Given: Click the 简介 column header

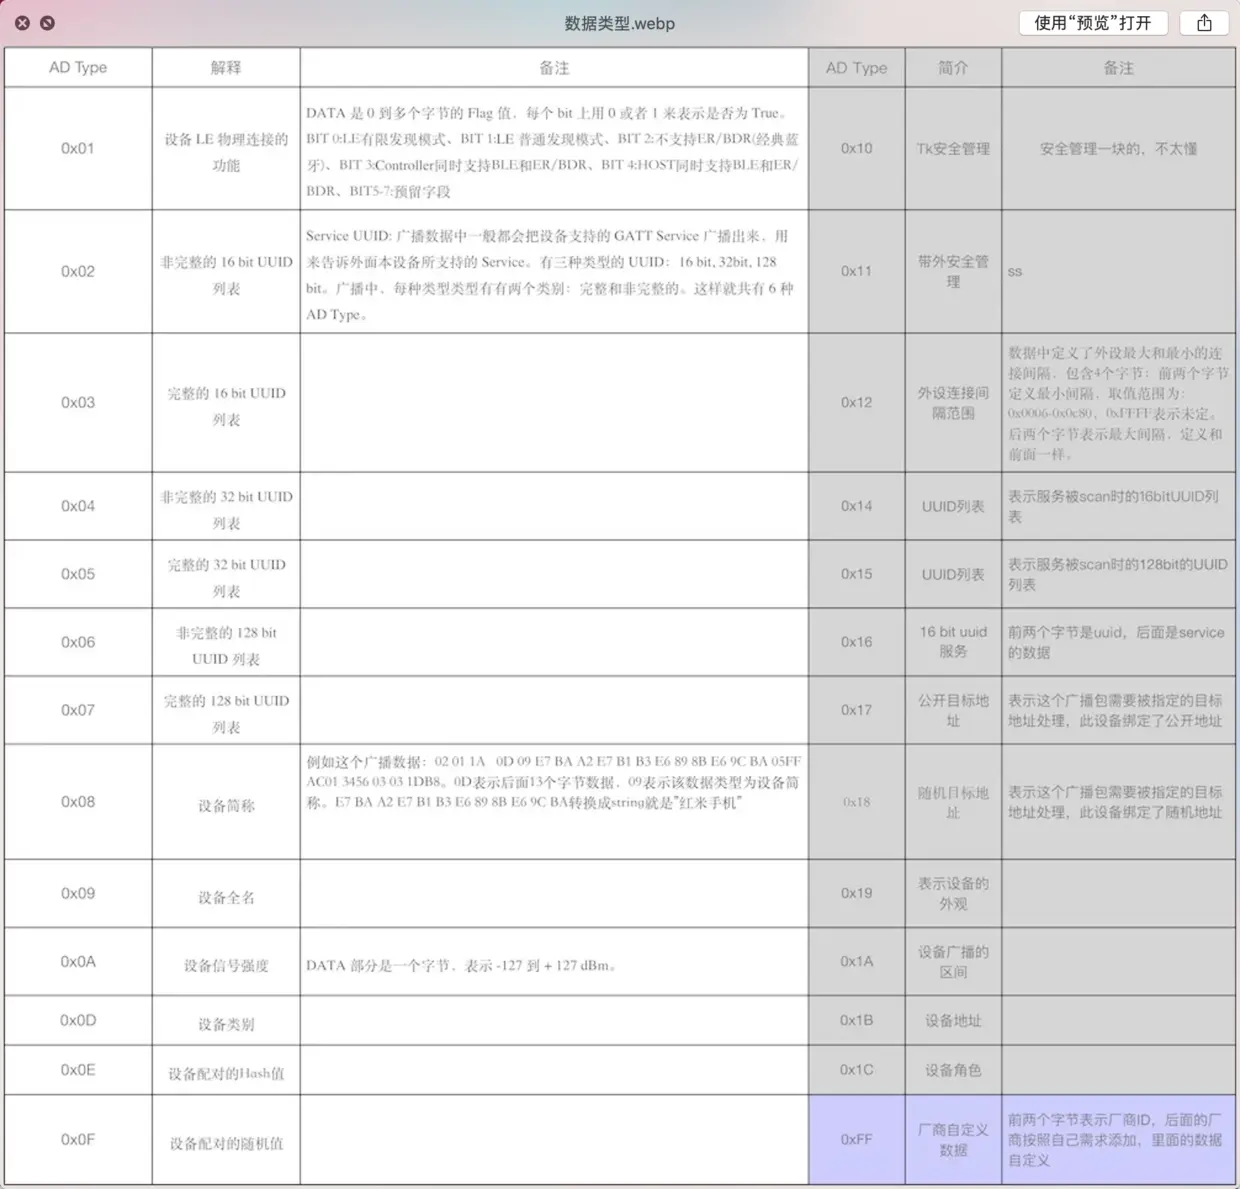Looking at the screenshot, I should click(952, 67).
